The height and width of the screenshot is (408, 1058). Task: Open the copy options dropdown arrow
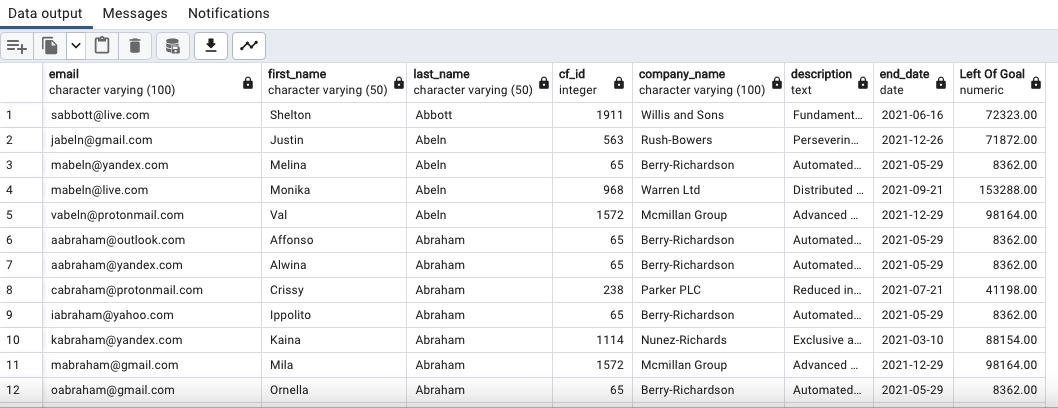76,46
